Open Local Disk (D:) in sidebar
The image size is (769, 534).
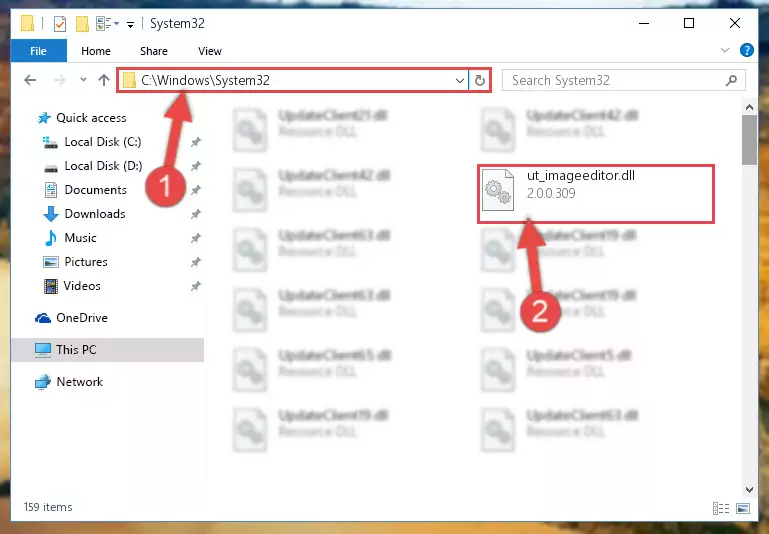click(103, 166)
